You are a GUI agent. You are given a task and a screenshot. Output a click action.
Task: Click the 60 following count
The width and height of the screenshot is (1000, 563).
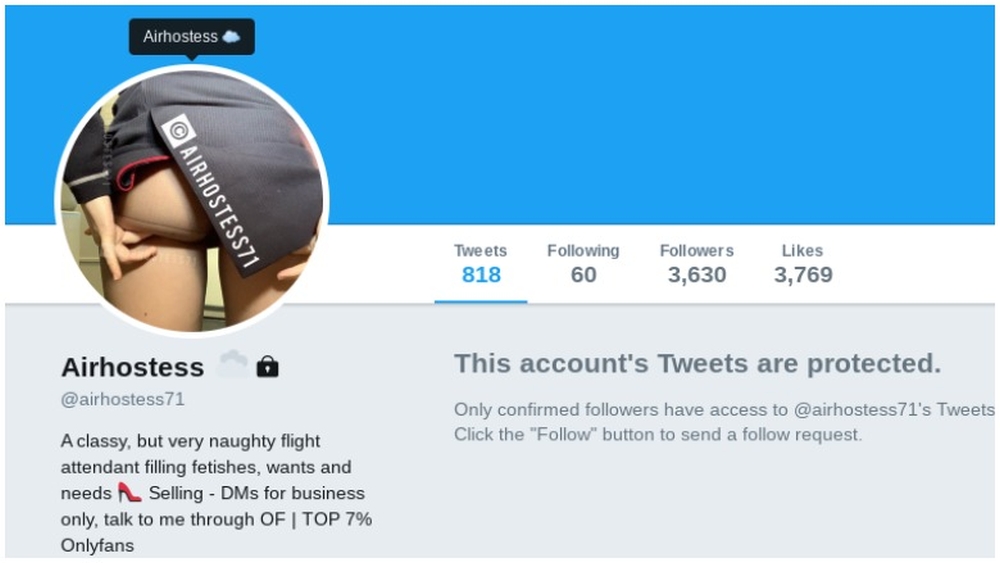[x=583, y=275]
